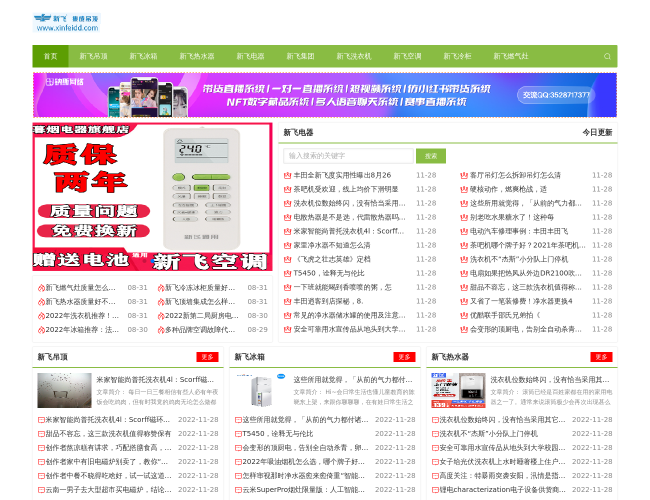Open the 首页 navigation tab
Screen dimensions: 650x500
click(50, 56)
